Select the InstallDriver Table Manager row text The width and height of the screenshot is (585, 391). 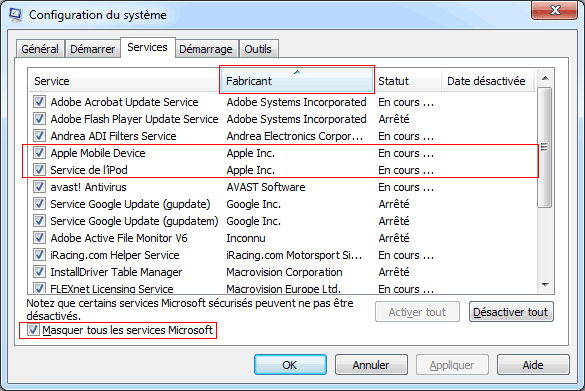click(x=116, y=272)
